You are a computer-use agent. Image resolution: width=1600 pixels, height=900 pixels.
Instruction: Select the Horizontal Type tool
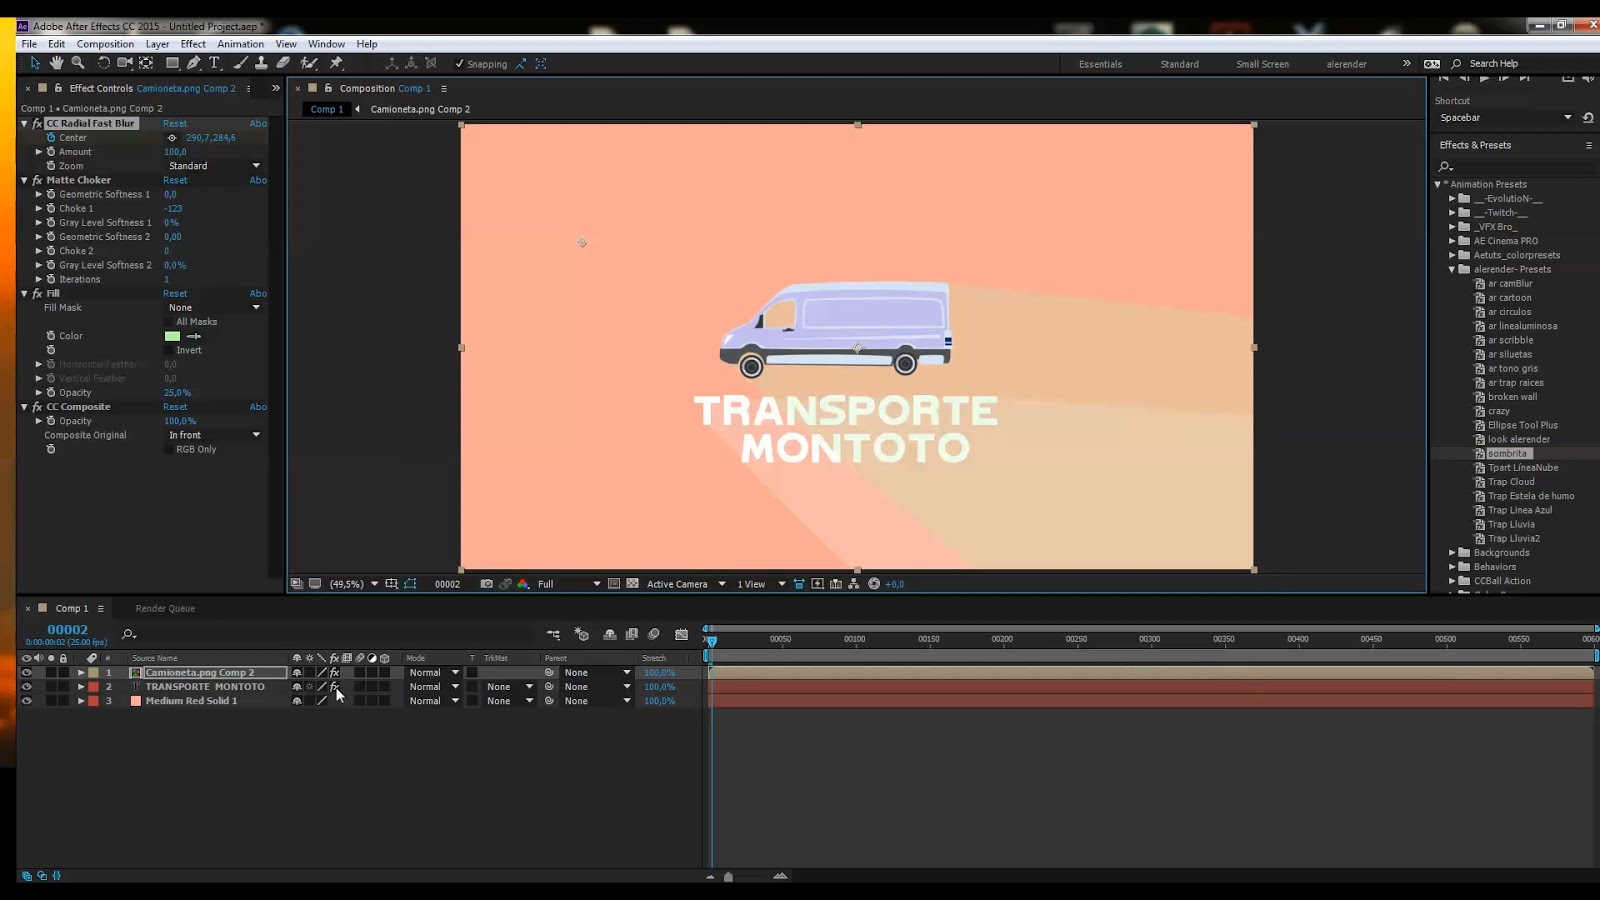[214, 63]
